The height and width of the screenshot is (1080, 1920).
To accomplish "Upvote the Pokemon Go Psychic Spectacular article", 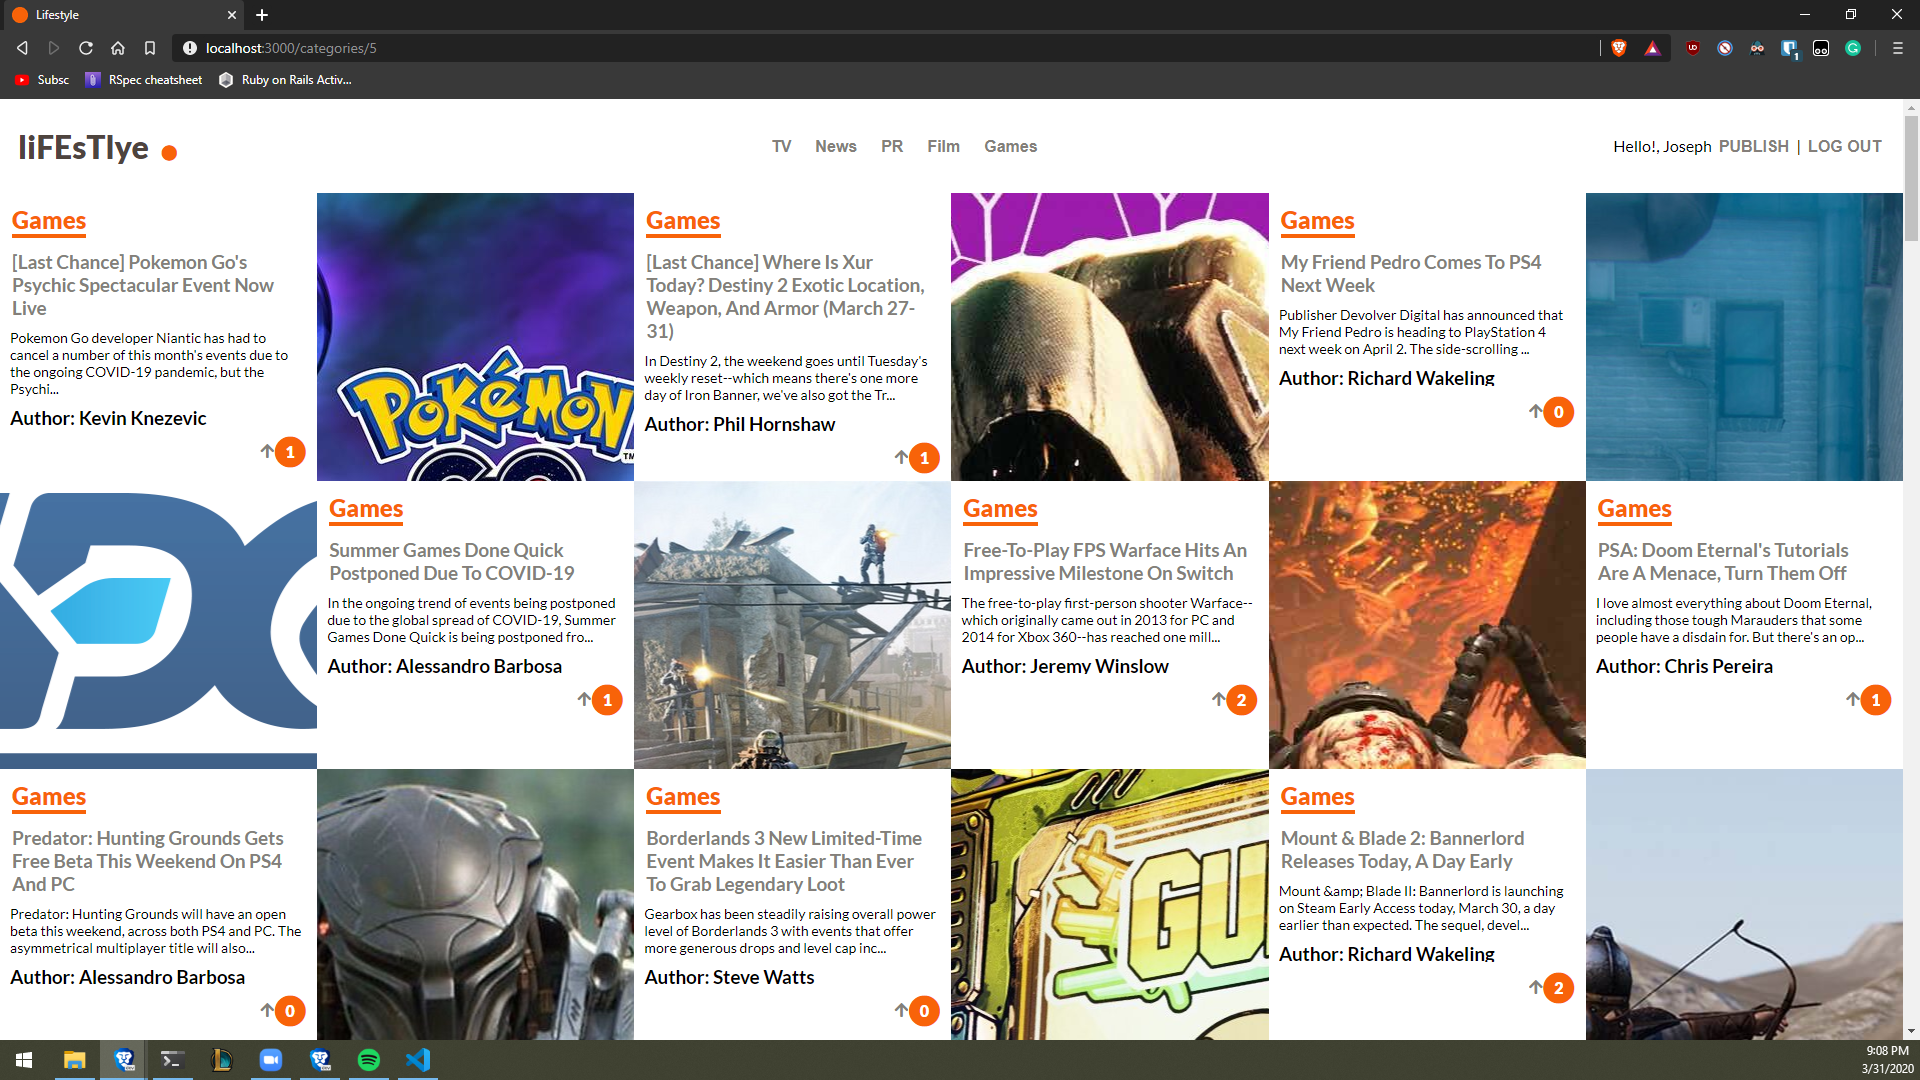I will [268, 452].
